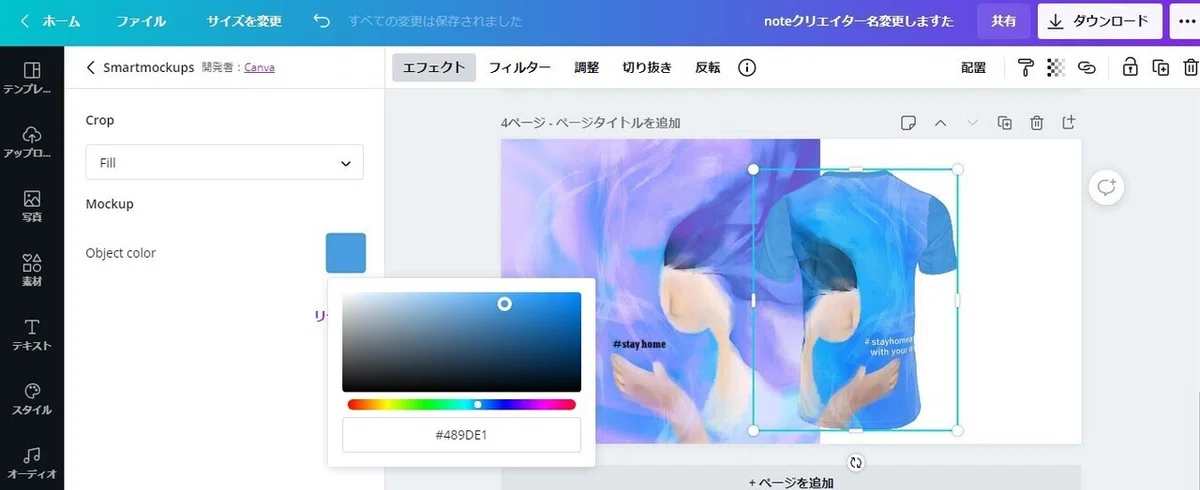Select the 反転 option
Screen dimensions: 1200x490
point(707,68)
